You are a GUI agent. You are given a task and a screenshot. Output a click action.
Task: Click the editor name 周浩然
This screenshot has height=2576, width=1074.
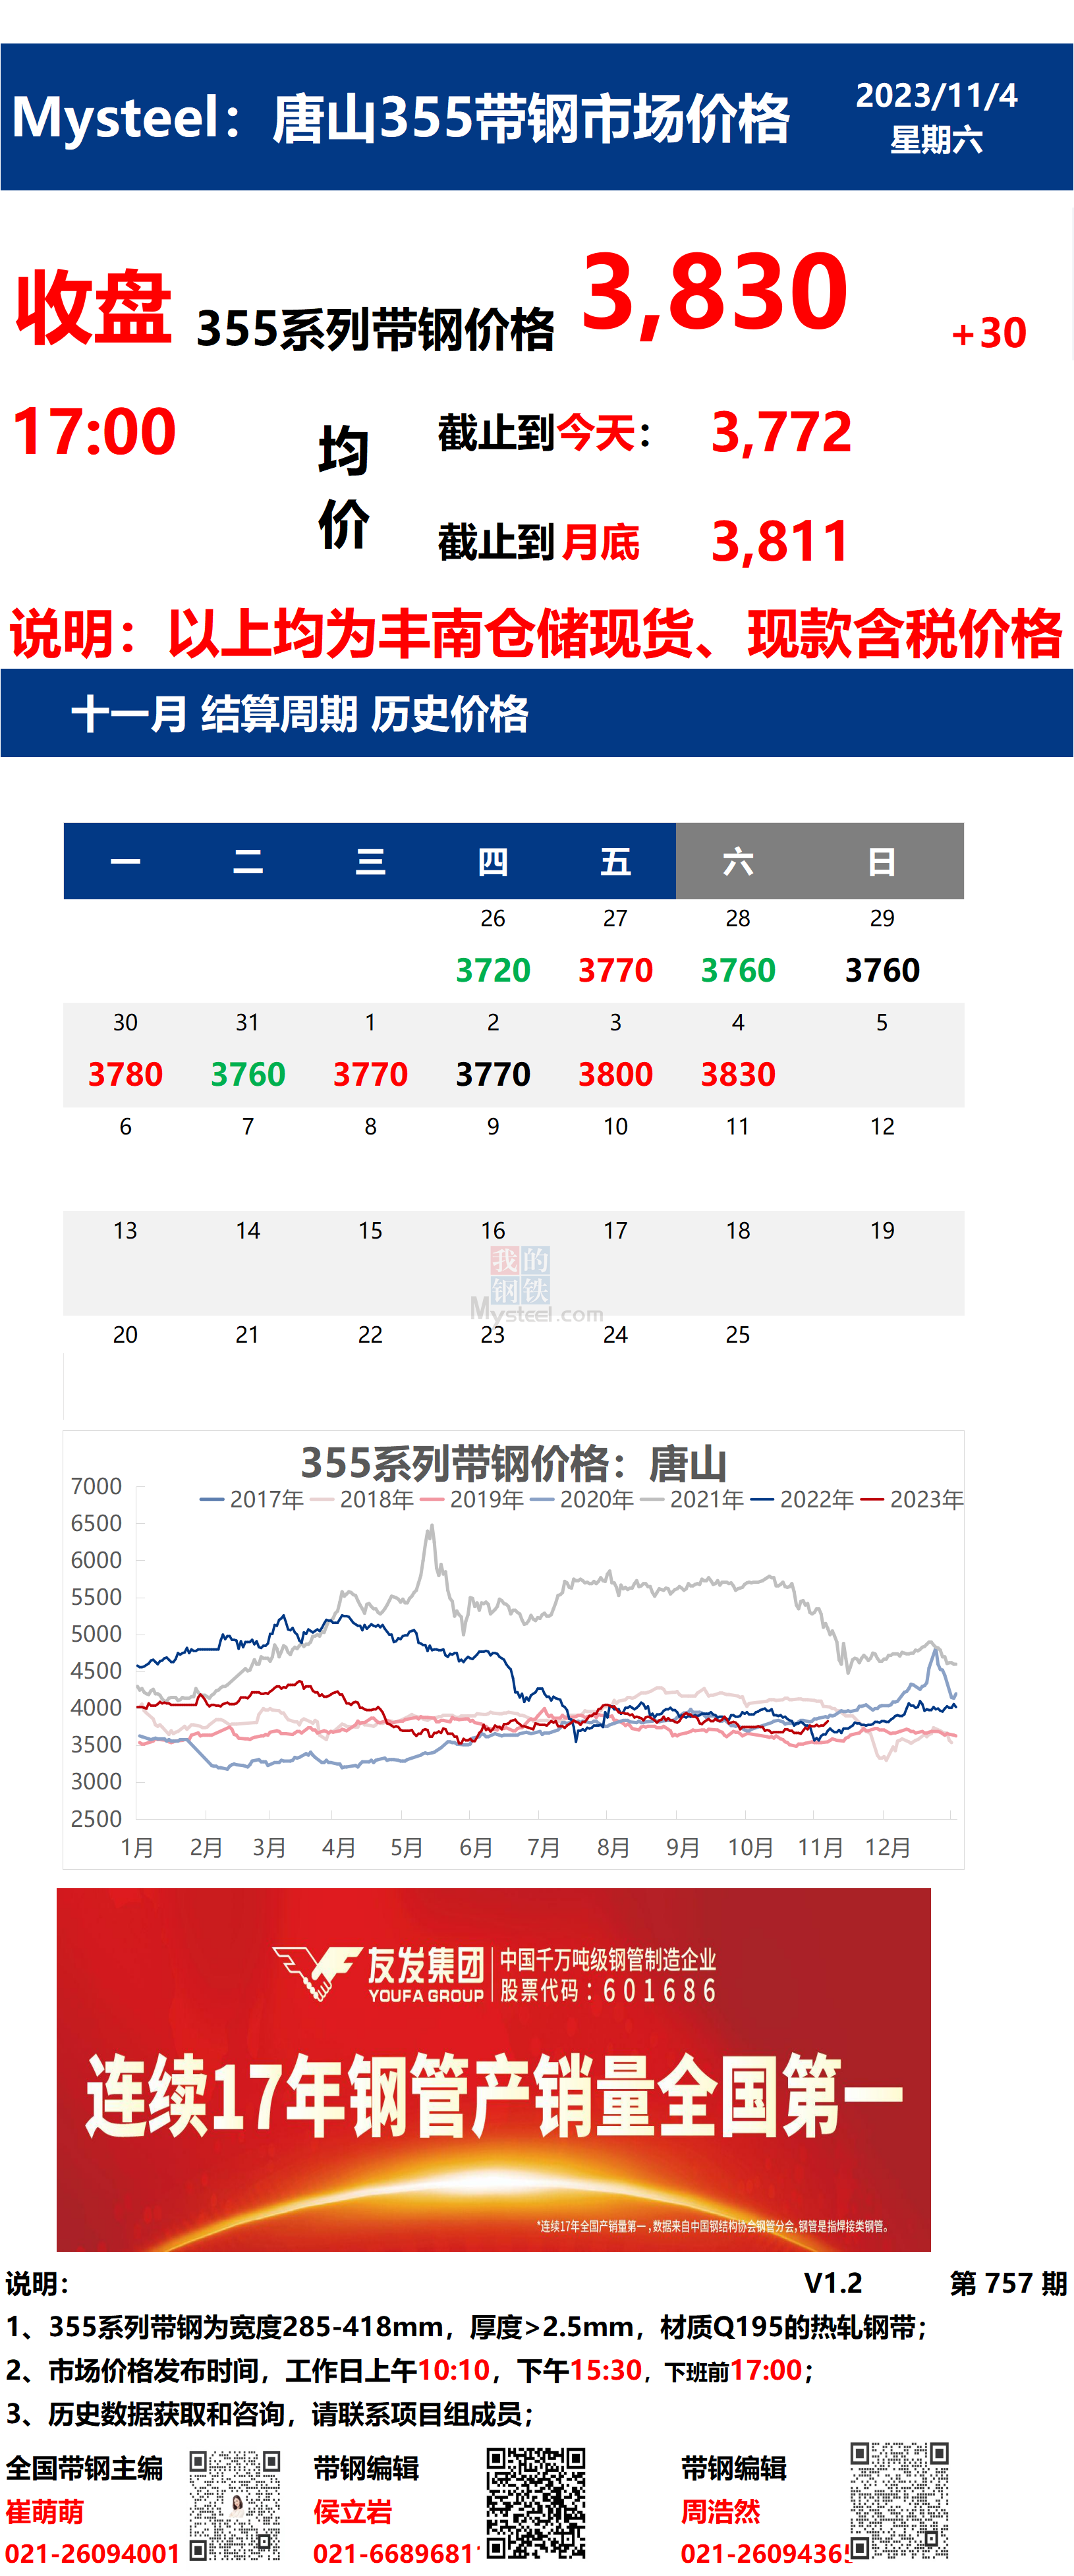721,2511
